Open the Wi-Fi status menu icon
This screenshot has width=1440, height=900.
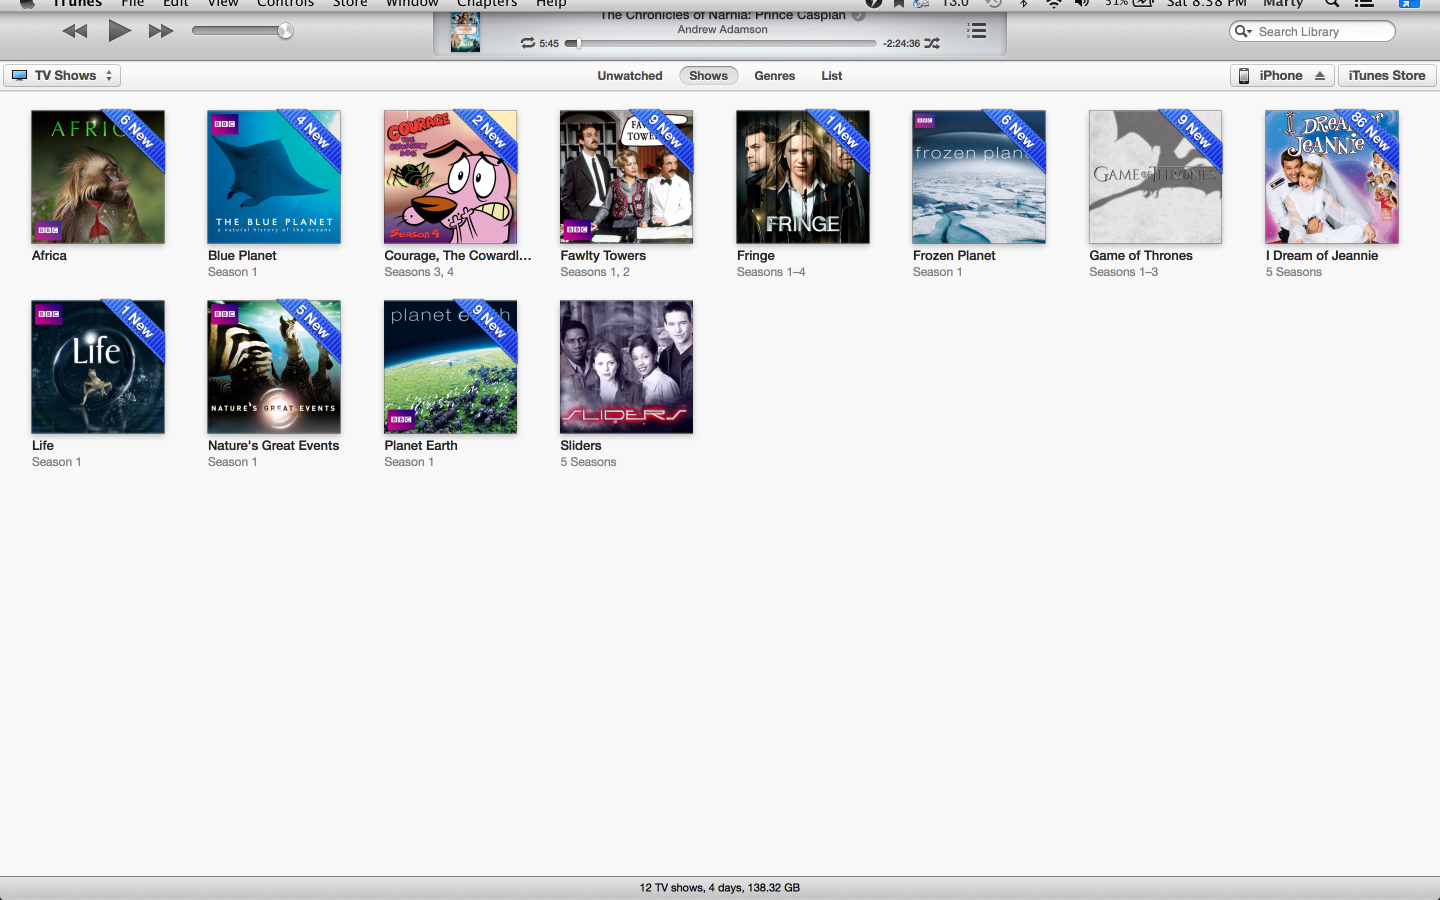tap(1053, 3)
